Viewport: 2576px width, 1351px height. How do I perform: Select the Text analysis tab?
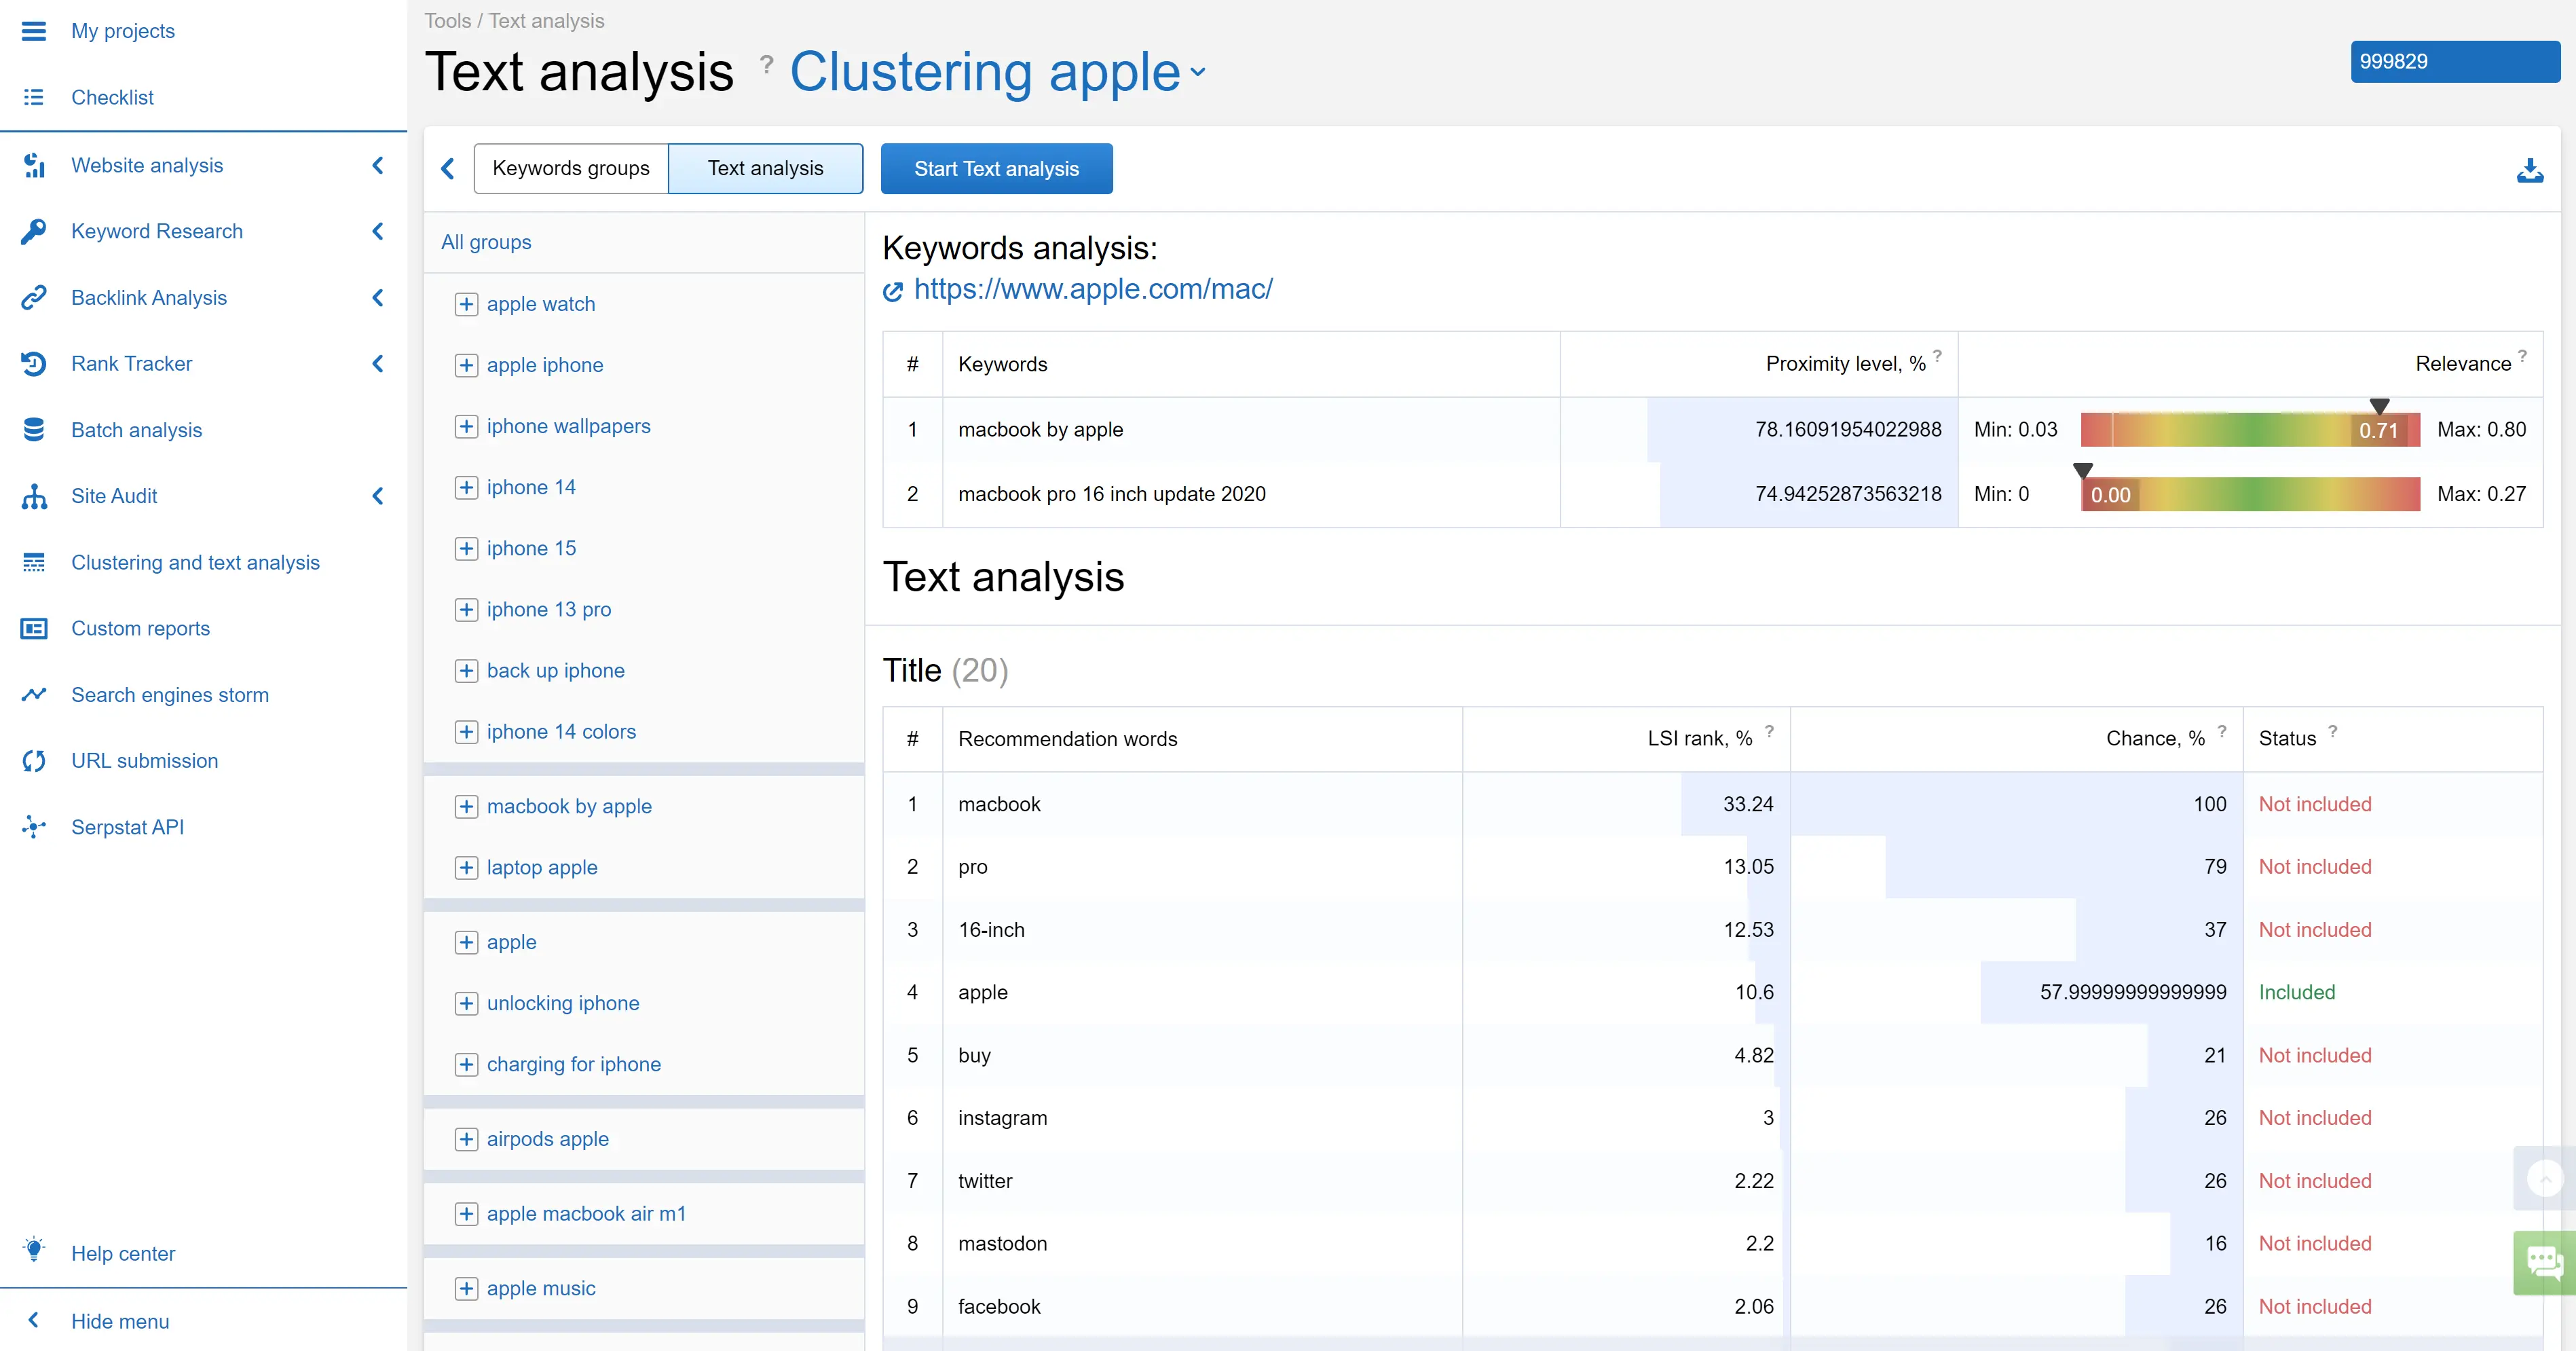point(765,169)
